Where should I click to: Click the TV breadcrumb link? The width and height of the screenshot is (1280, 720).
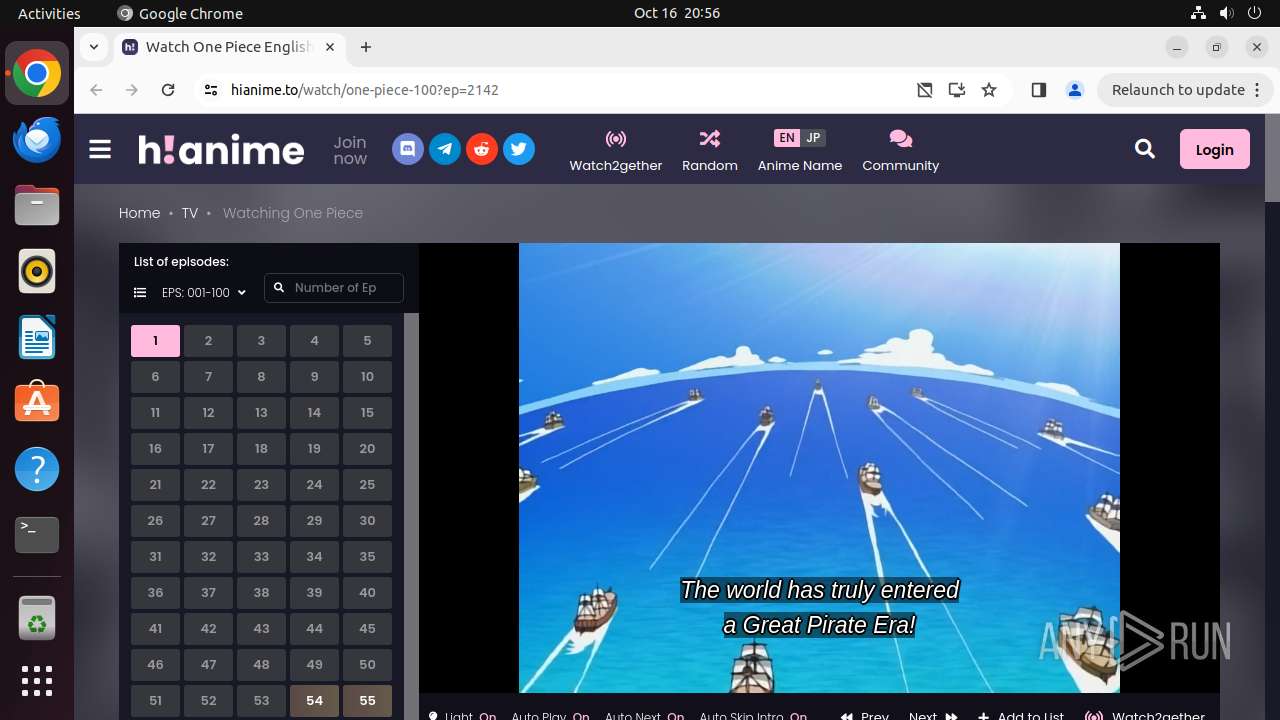pos(190,213)
